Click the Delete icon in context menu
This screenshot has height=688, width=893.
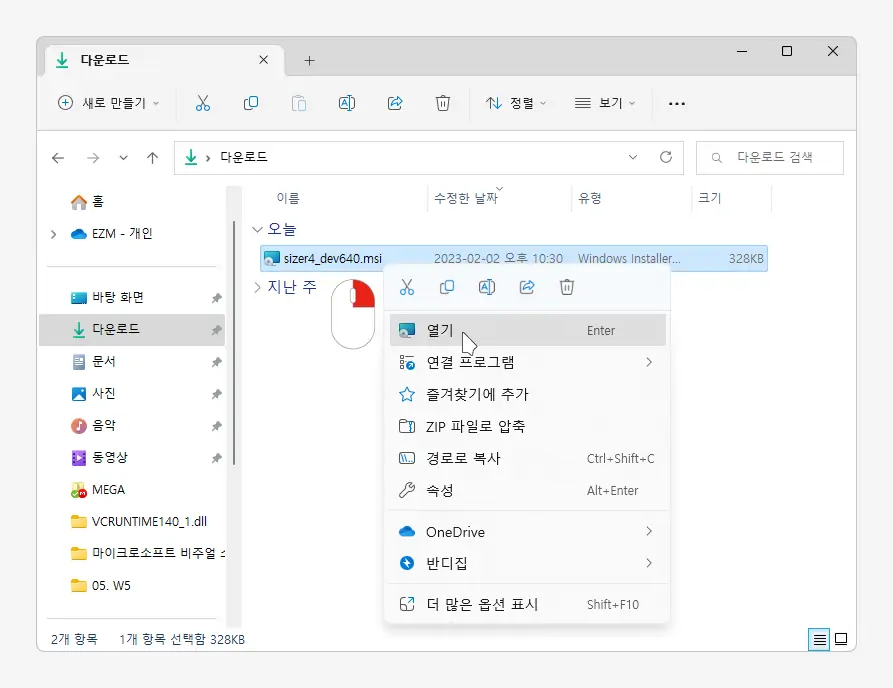pos(567,288)
